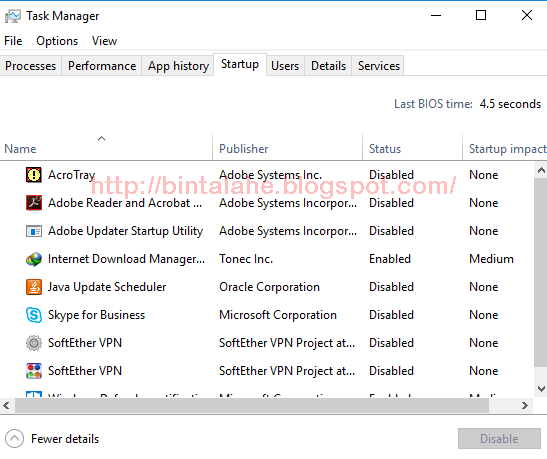Click Disabled status in AcroTray row
This screenshot has height=459, width=547.
tap(391, 175)
